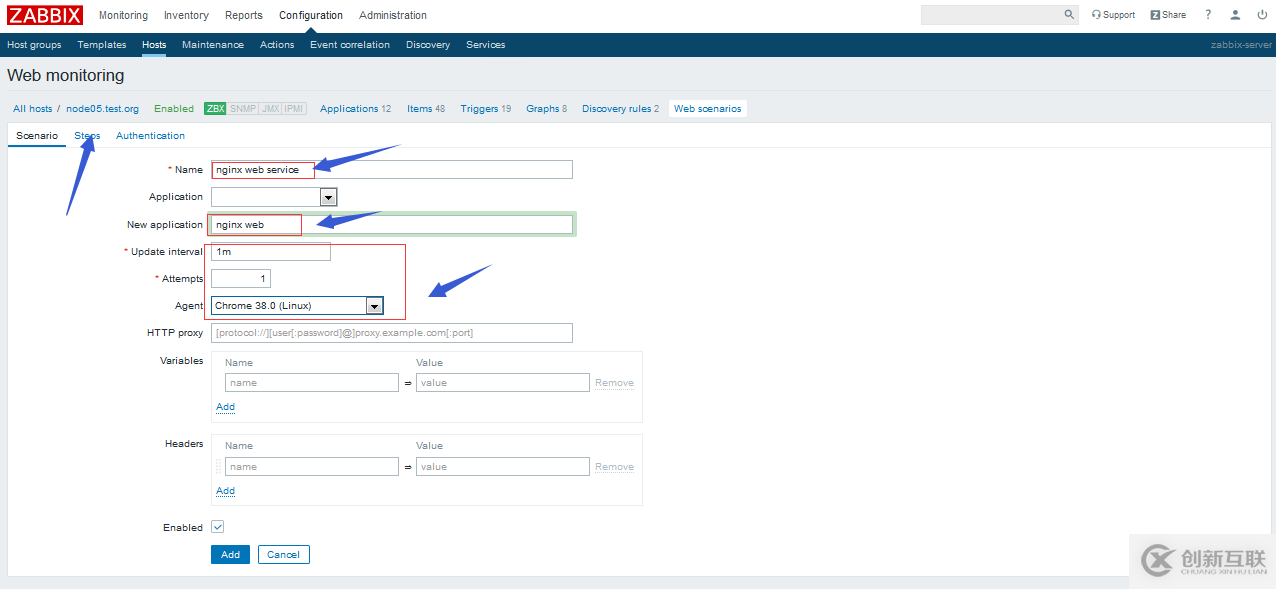The image size is (1276, 589).
Task: Go to Discovery submenu
Action: [x=428, y=45]
